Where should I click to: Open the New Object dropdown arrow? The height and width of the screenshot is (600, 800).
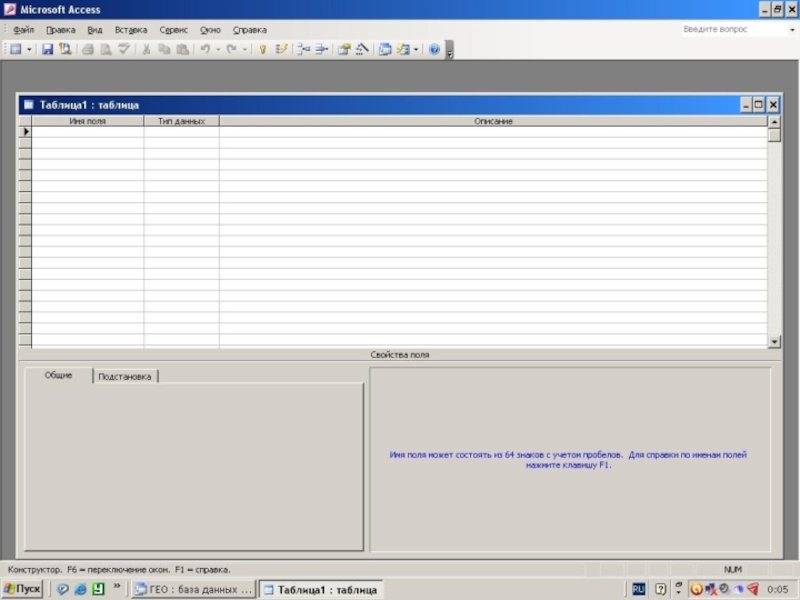pos(416,49)
